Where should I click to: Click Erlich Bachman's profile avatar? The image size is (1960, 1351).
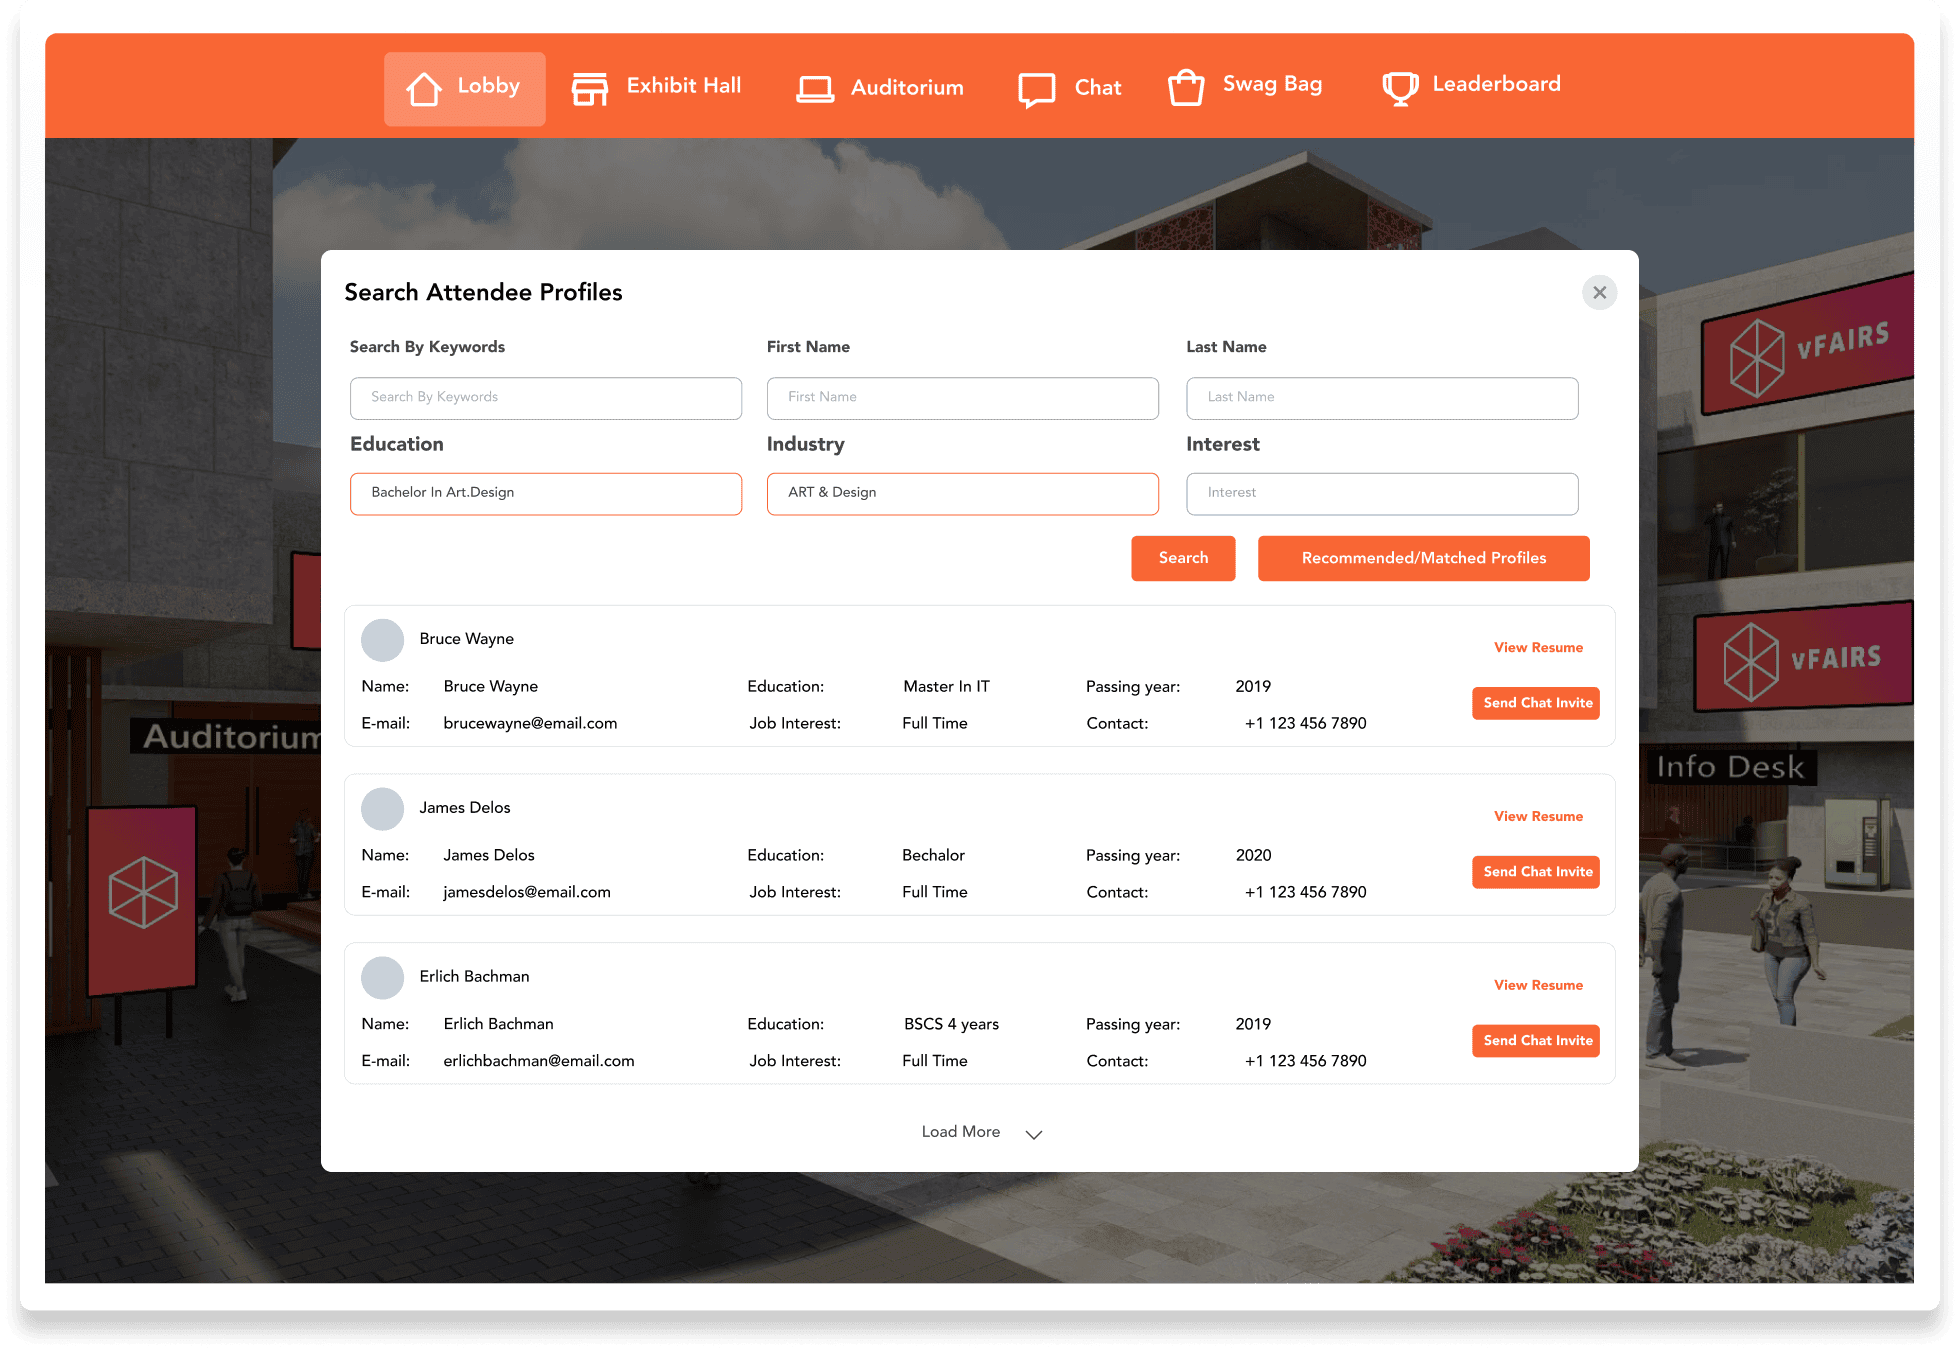tap(382, 978)
